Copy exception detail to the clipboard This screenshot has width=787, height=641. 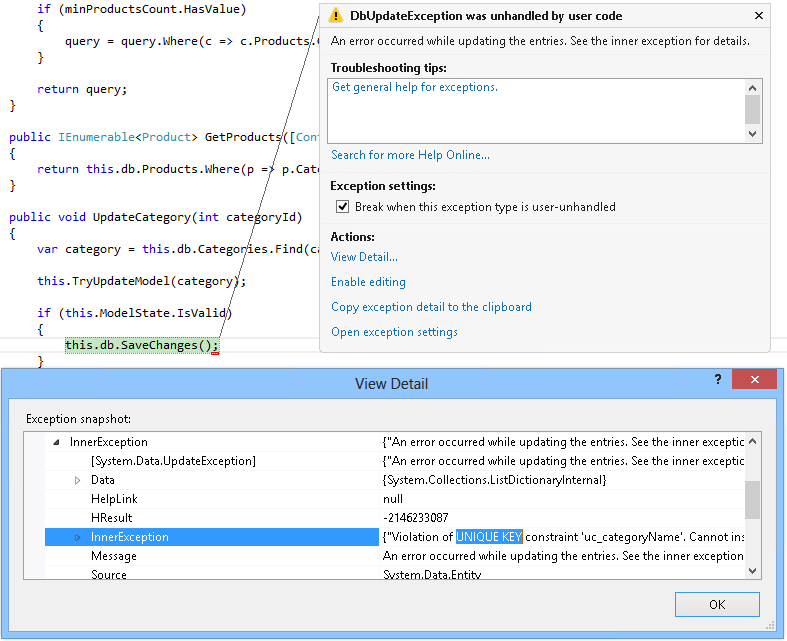click(431, 307)
